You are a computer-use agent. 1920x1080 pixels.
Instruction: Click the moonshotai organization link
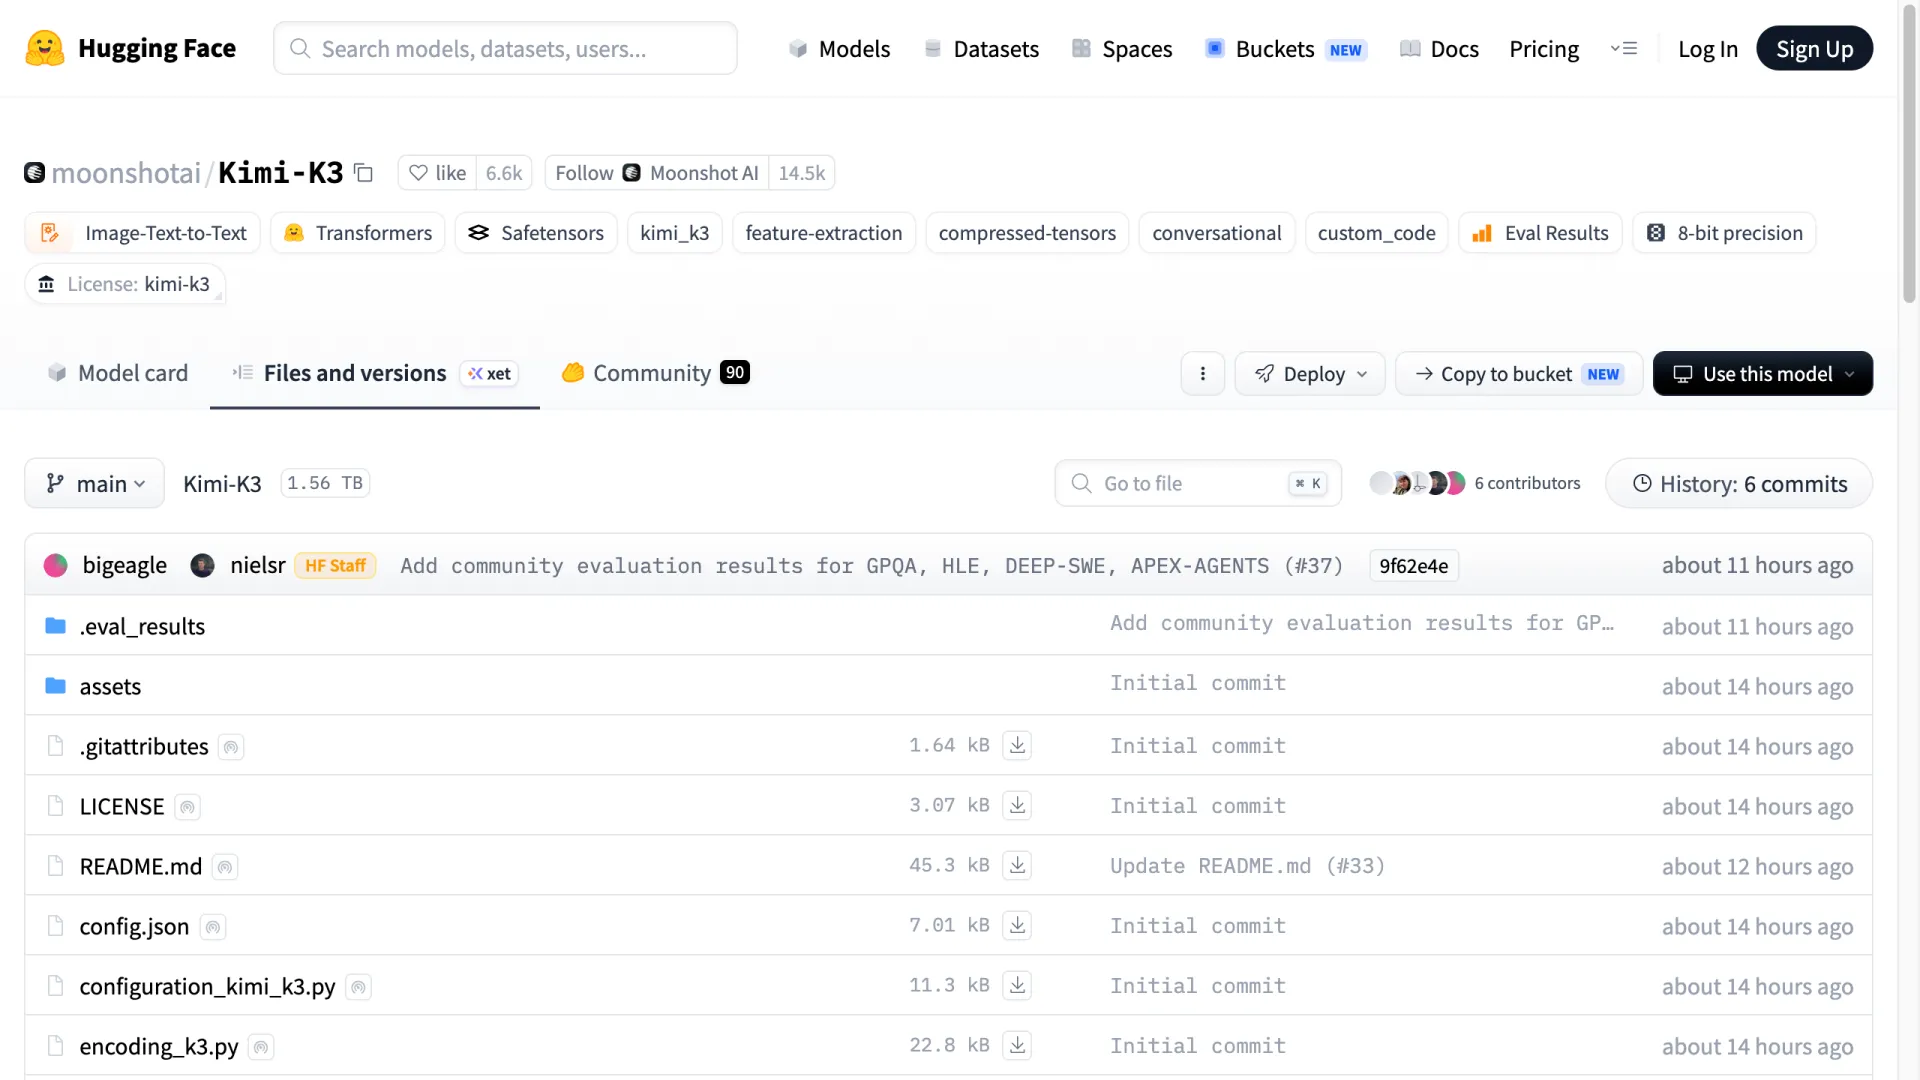click(126, 173)
